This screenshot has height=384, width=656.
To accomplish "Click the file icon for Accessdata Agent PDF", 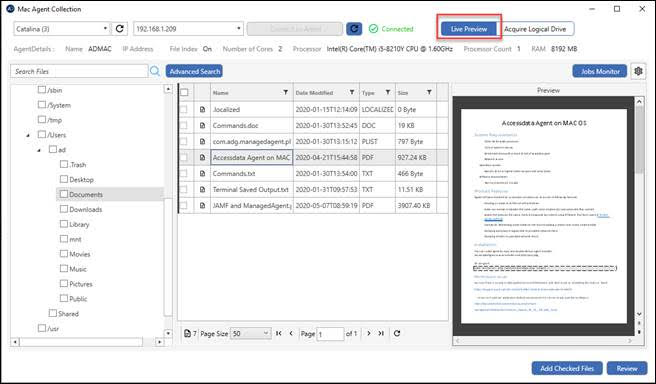I will (202, 158).
